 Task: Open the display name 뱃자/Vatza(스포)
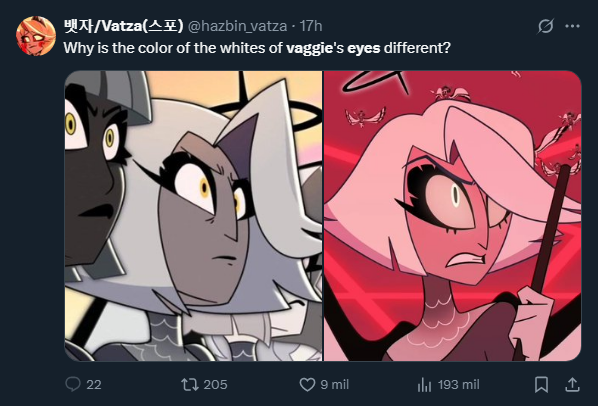tap(123, 26)
